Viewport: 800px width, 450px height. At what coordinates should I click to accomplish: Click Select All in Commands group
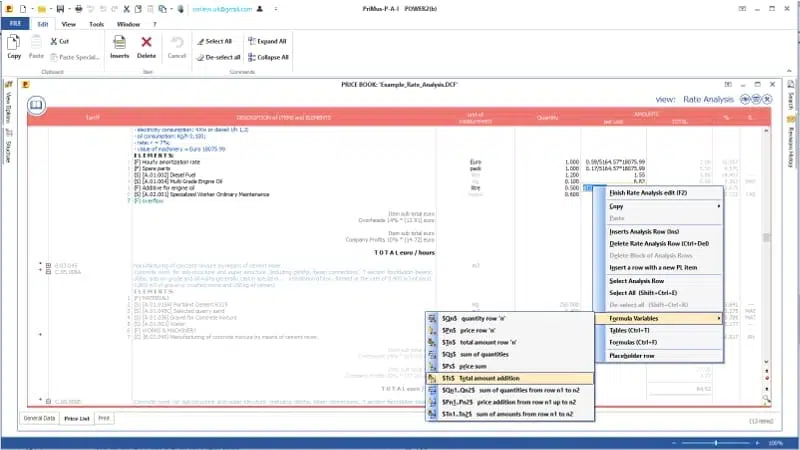[215, 41]
